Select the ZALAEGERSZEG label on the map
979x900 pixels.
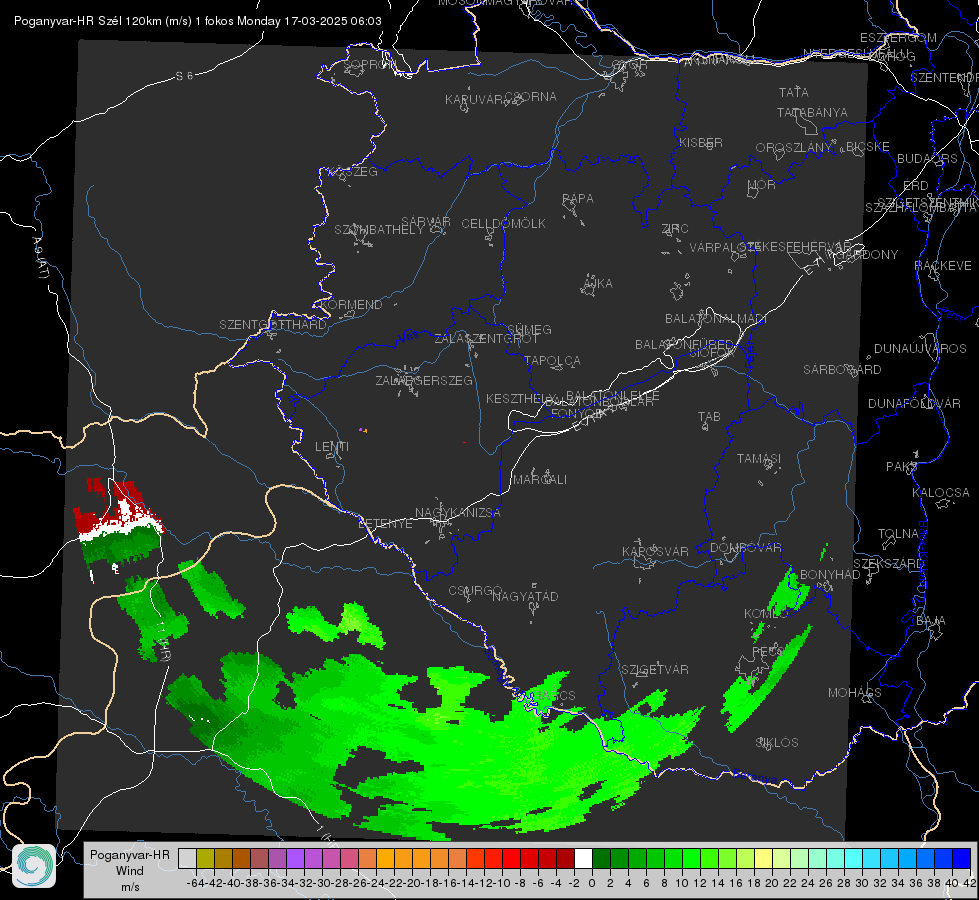click(424, 380)
